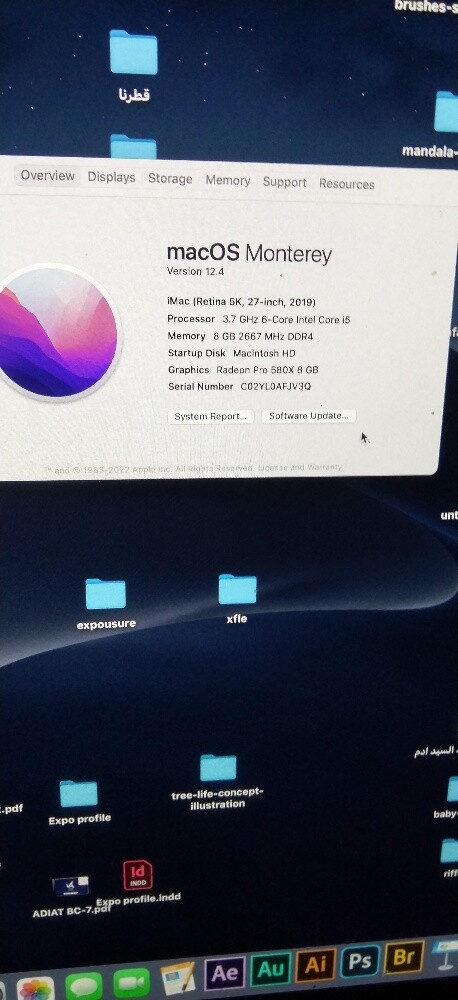This screenshot has width=458, height=1000.
Task: Launch Photoshop from the dock
Action: pos(360,961)
